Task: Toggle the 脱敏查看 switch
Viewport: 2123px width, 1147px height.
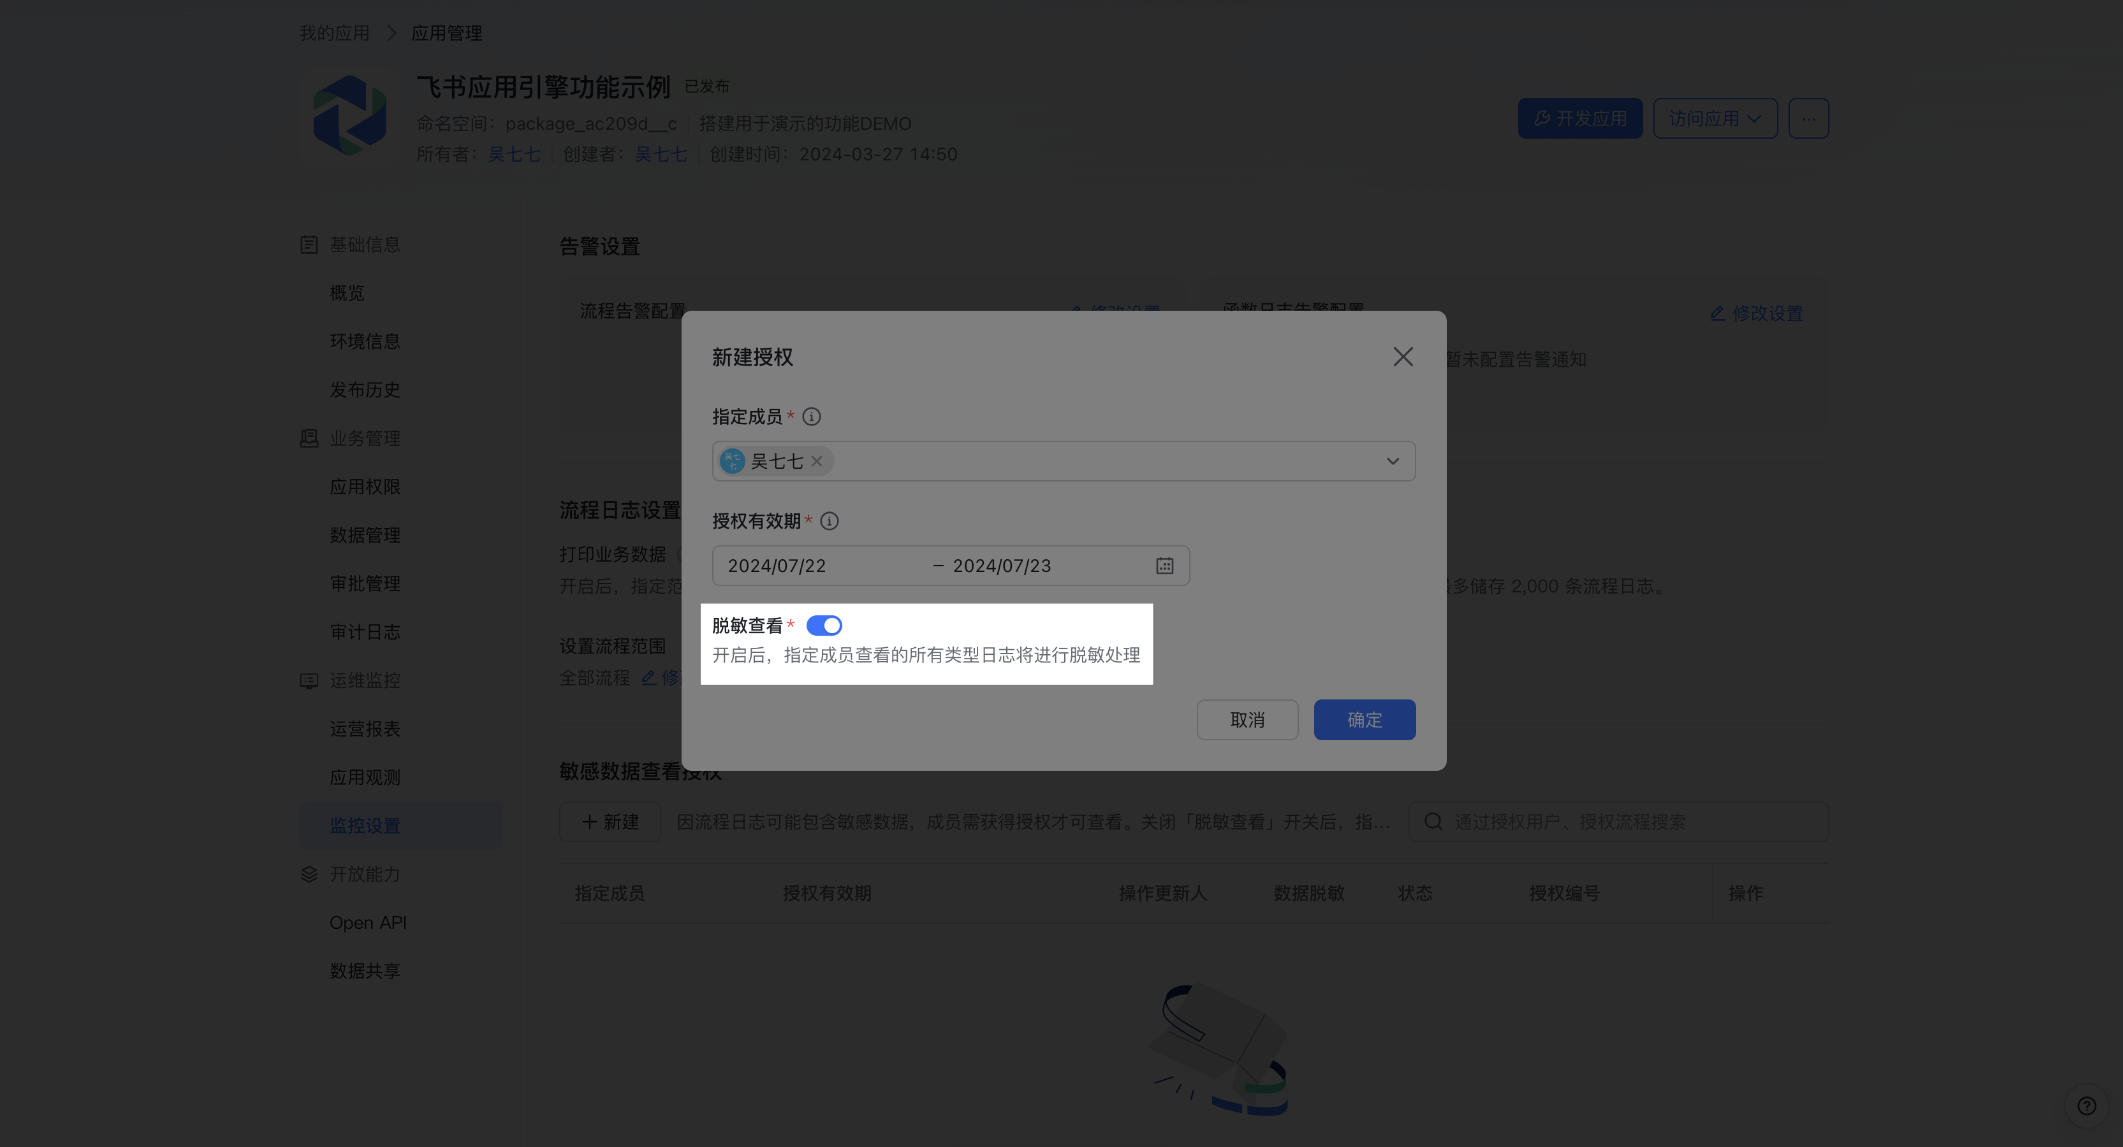Action: click(824, 626)
